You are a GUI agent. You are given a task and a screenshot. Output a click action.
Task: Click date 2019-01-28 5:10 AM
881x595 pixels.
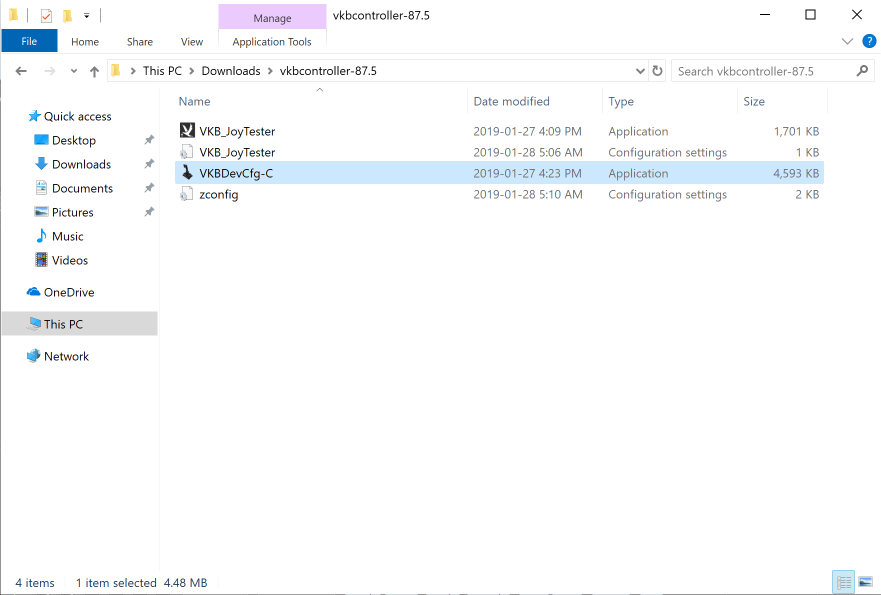(528, 194)
